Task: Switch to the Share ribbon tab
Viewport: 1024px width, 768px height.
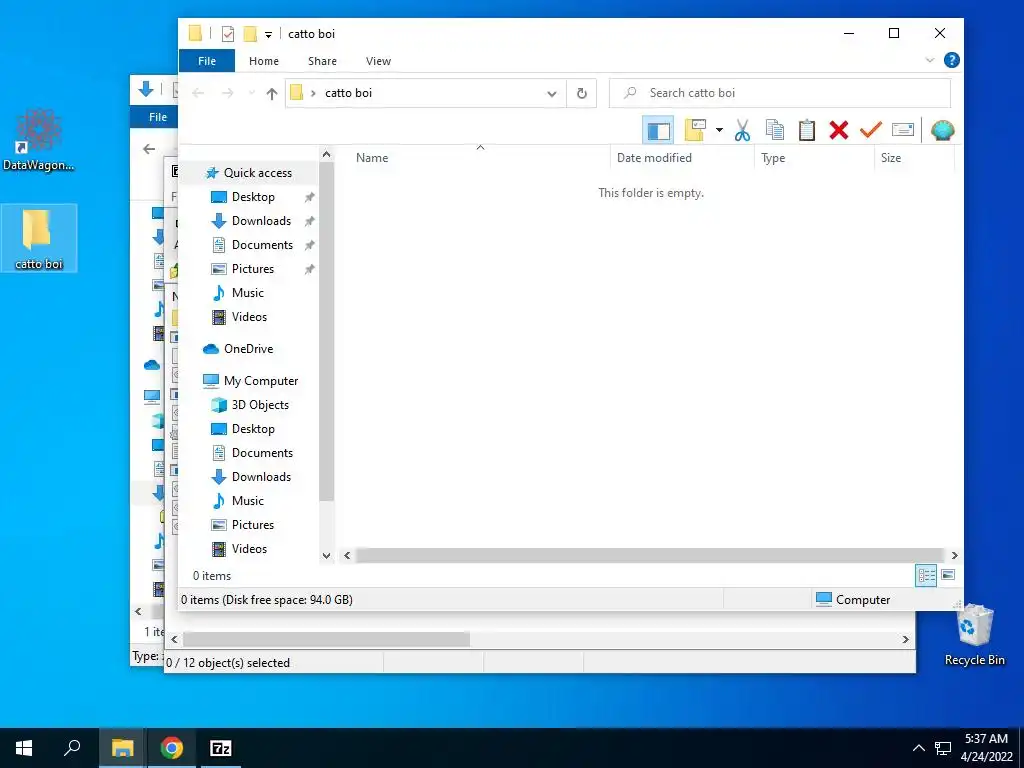Action: [x=323, y=61]
